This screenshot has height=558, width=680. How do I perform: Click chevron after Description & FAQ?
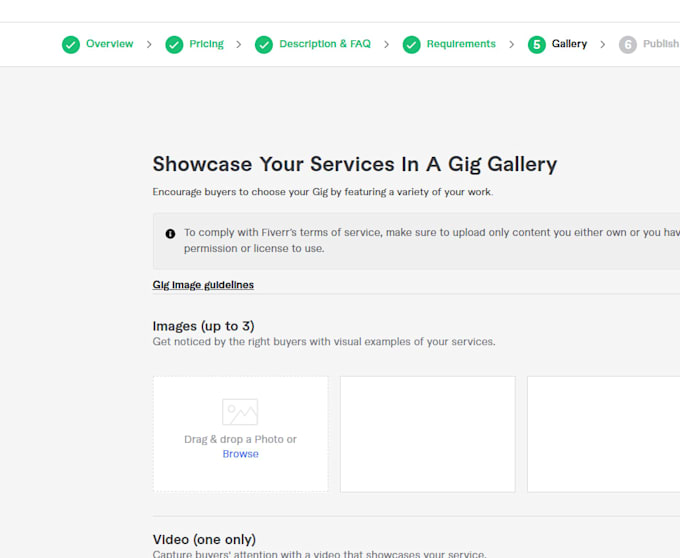tap(386, 44)
